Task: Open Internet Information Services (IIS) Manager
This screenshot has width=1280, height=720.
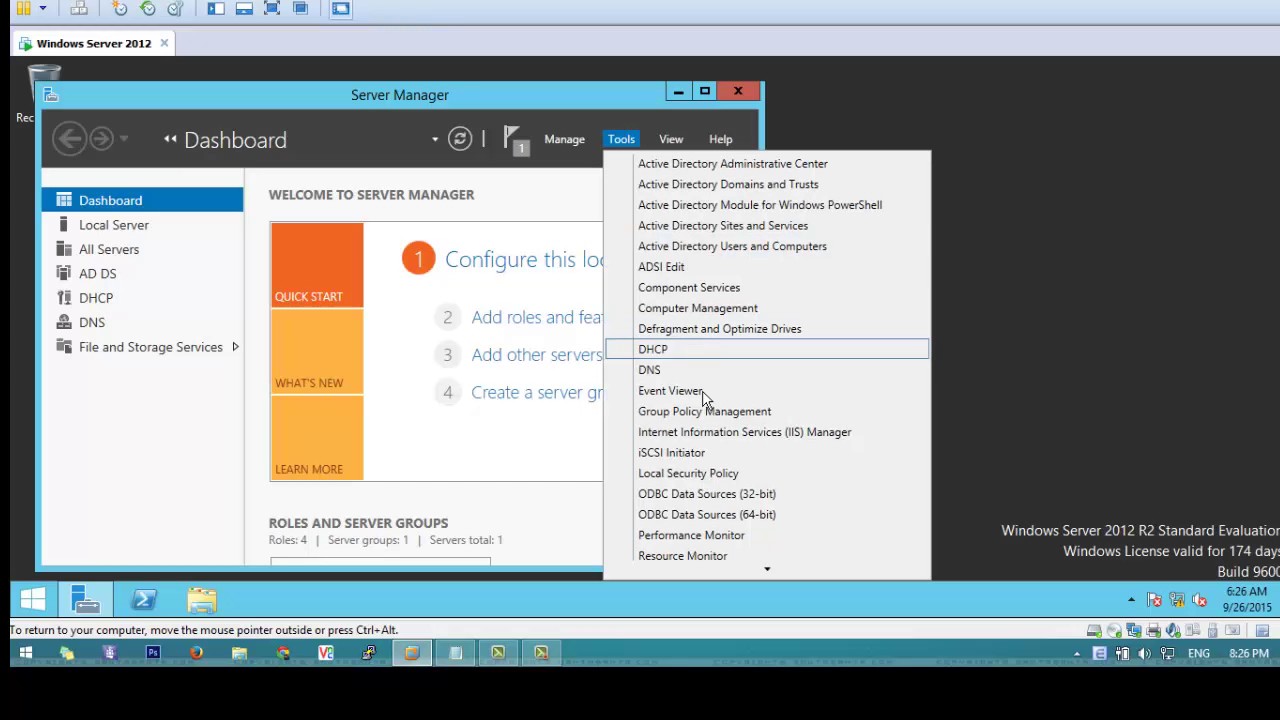Action: (x=767, y=432)
